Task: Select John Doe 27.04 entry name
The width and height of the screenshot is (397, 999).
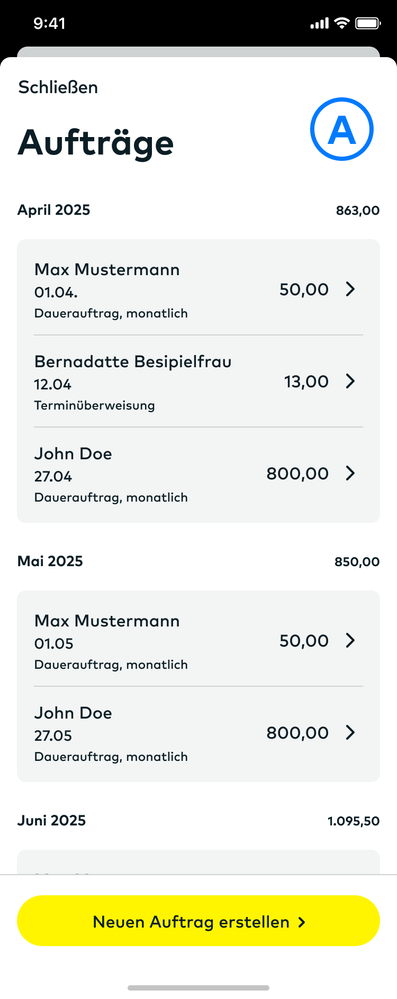Action: (73, 454)
